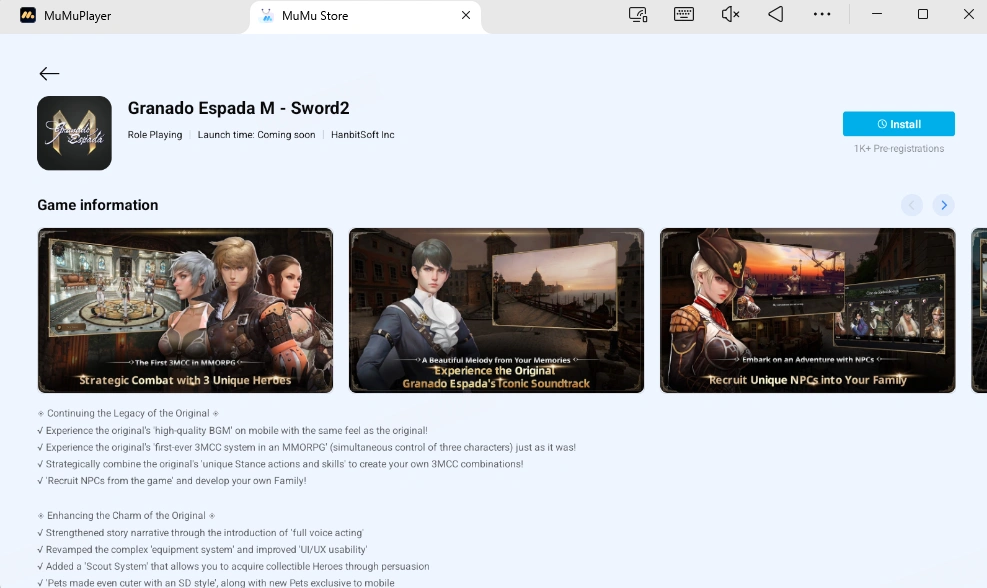
Task: Click the triangular back navigation icon
Action: pyautogui.click(x=776, y=14)
